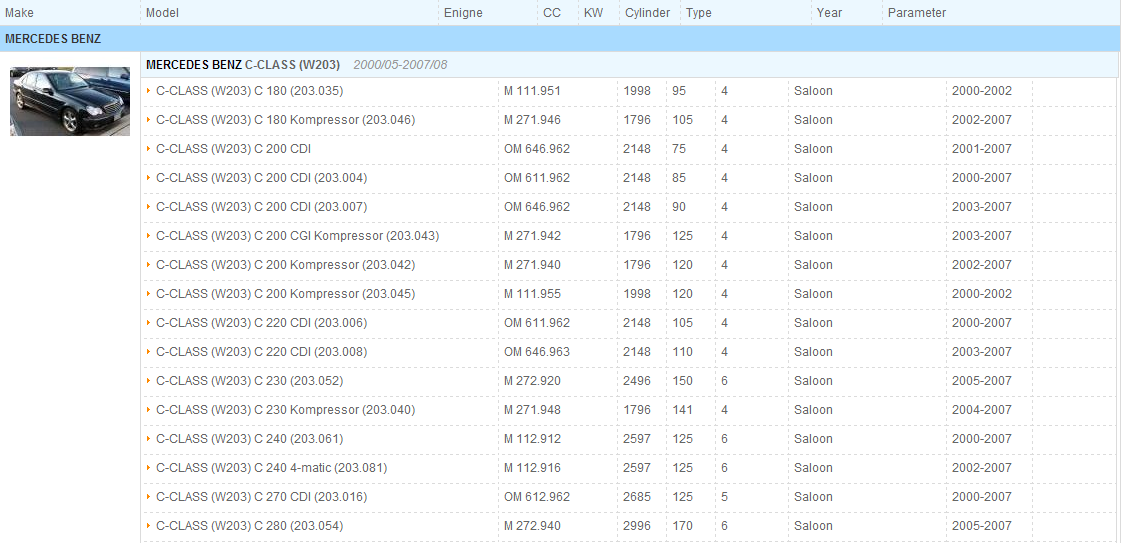Viewport: 1123px width, 543px height.
Task: Open C 240 (203.061) model link
Action: 249,439
